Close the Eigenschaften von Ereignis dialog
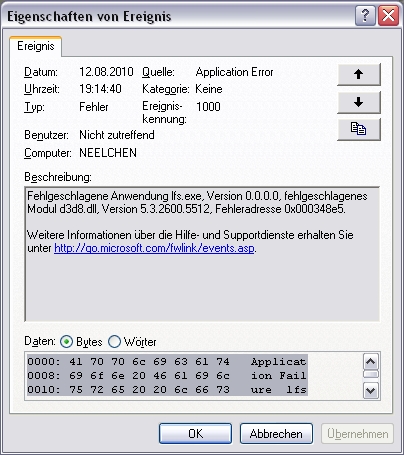 388,15
